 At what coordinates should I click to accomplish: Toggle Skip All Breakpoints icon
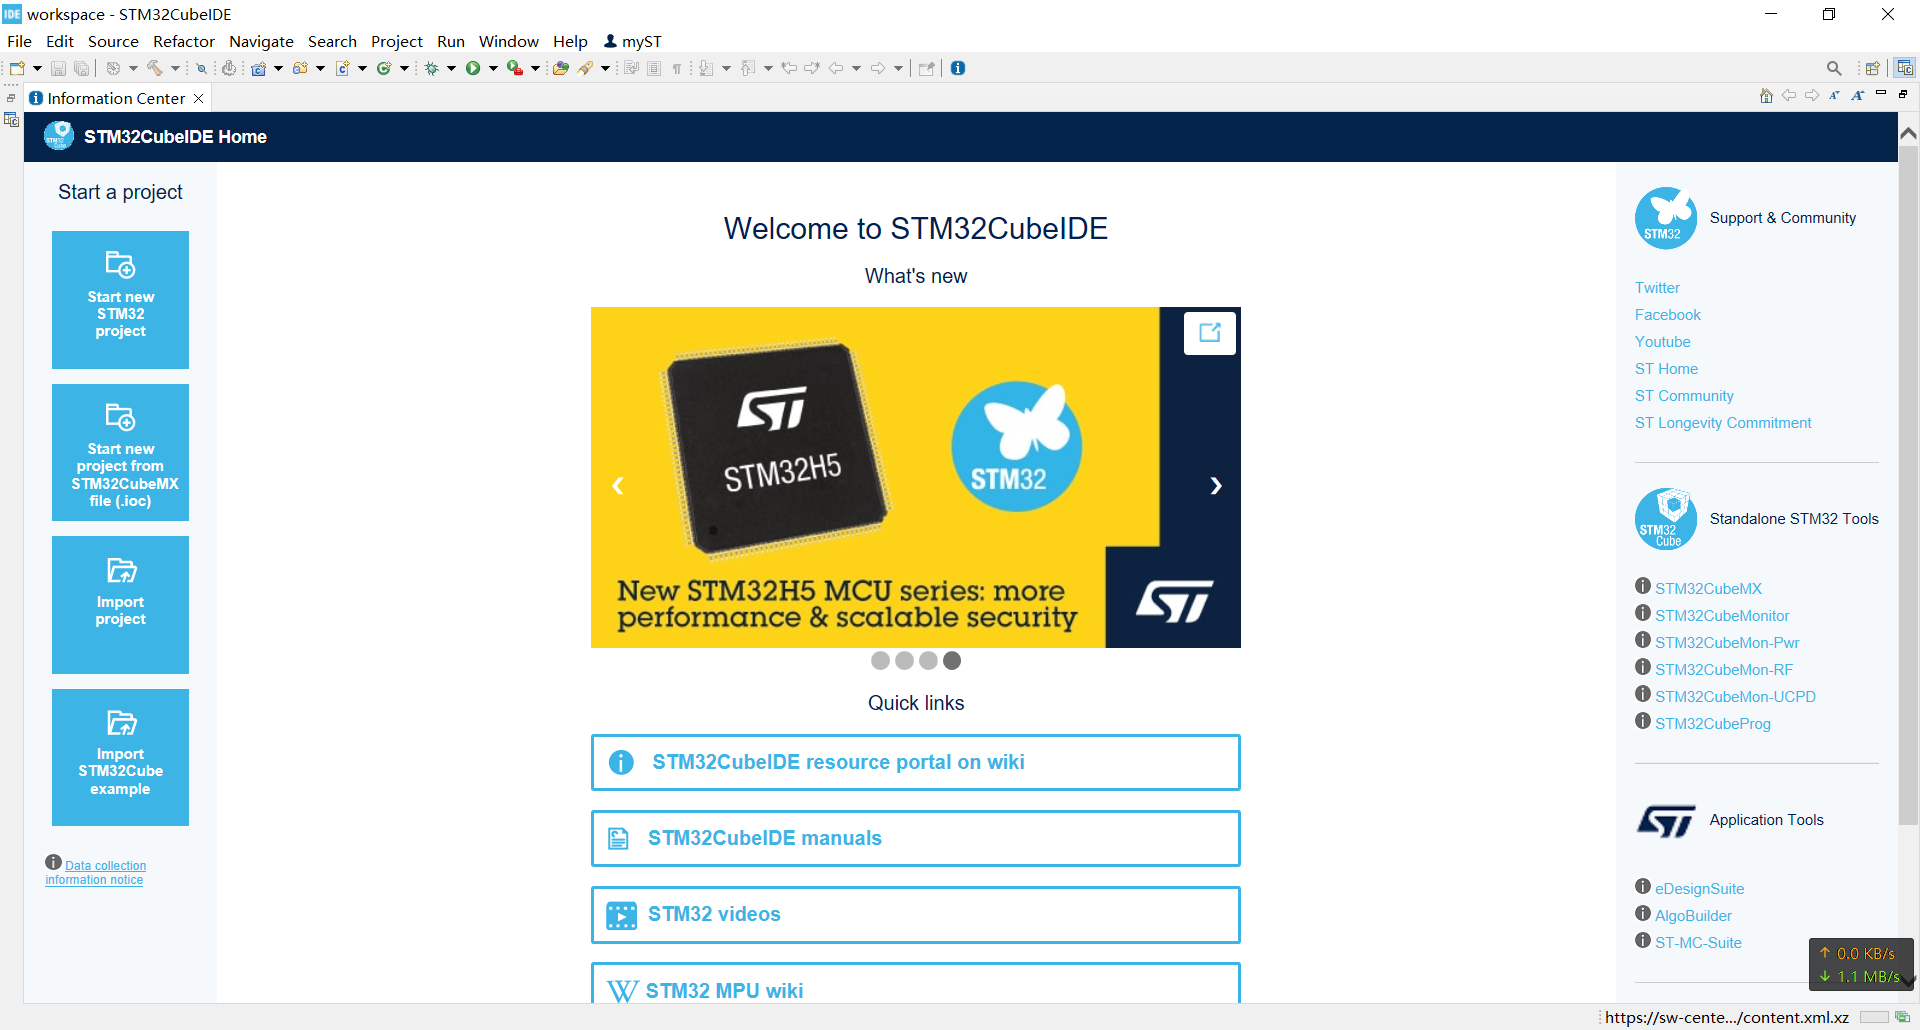[x=201, y=68]
